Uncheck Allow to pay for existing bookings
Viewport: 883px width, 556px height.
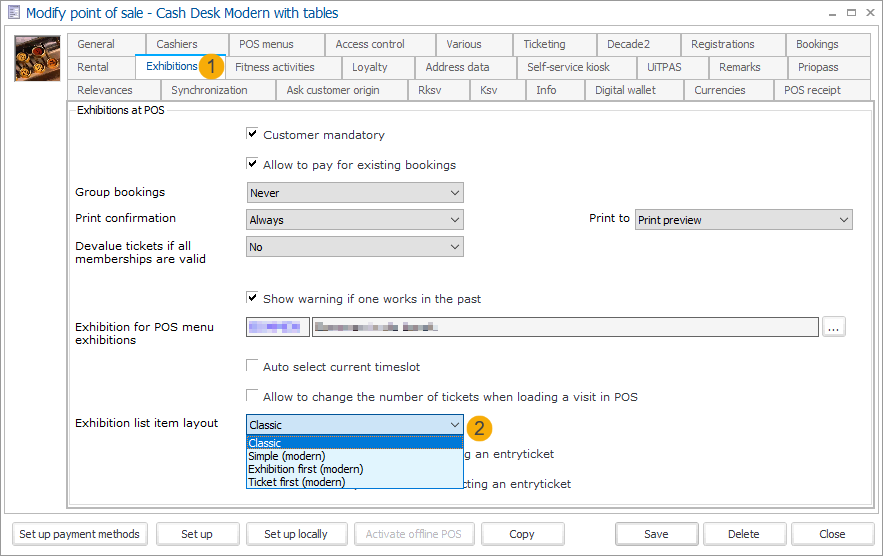253,164
